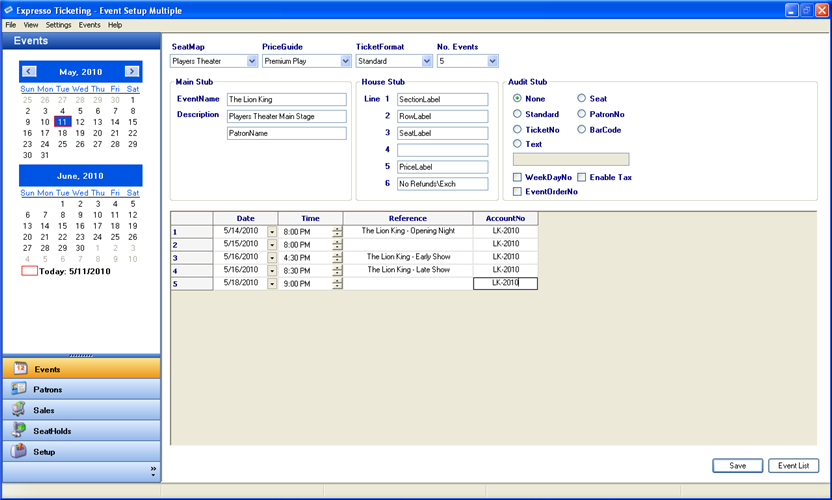This screenshot has height=500, width=832.
Task: Click the Patrons icon in sidebar
Action: [x=19, y=389]
